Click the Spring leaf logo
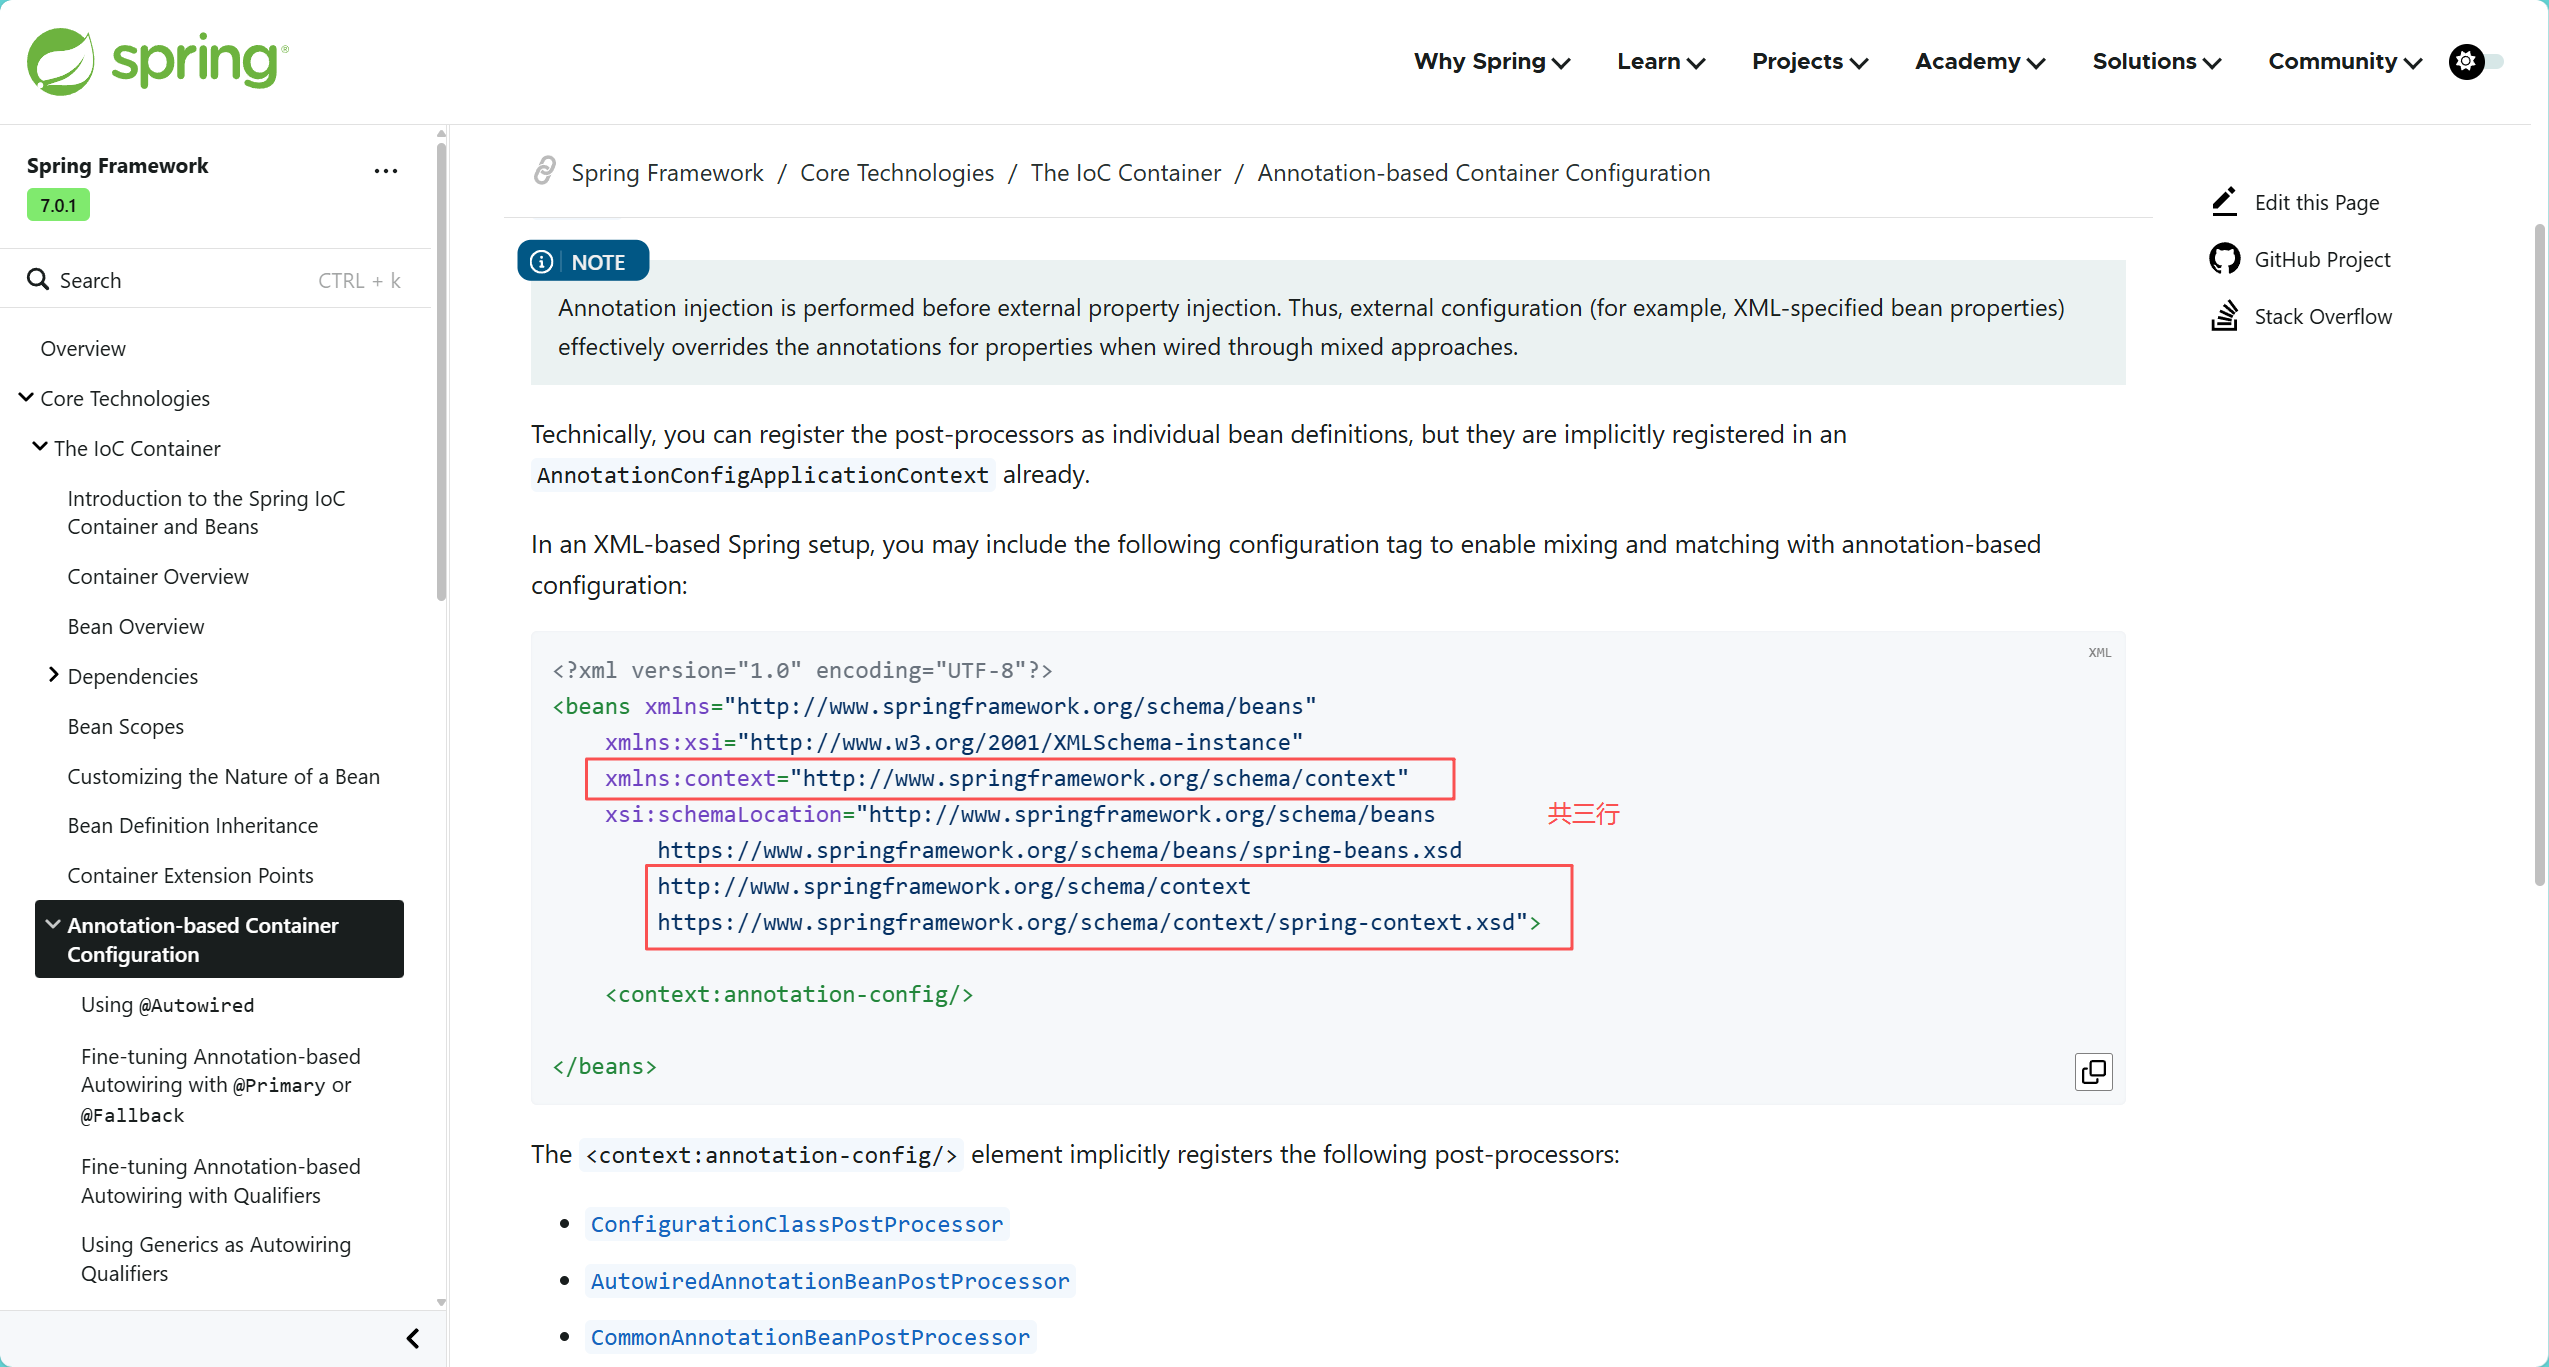Viewport: 2549px width, 1367px height. [60, 61]
